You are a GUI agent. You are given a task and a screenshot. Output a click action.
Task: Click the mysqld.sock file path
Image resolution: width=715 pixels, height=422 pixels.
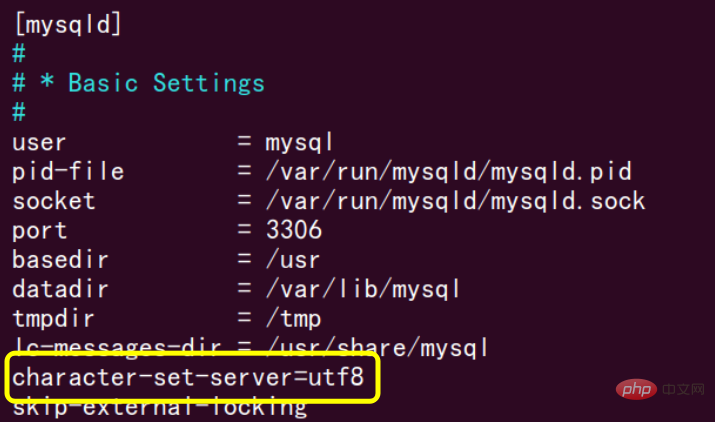455,201
